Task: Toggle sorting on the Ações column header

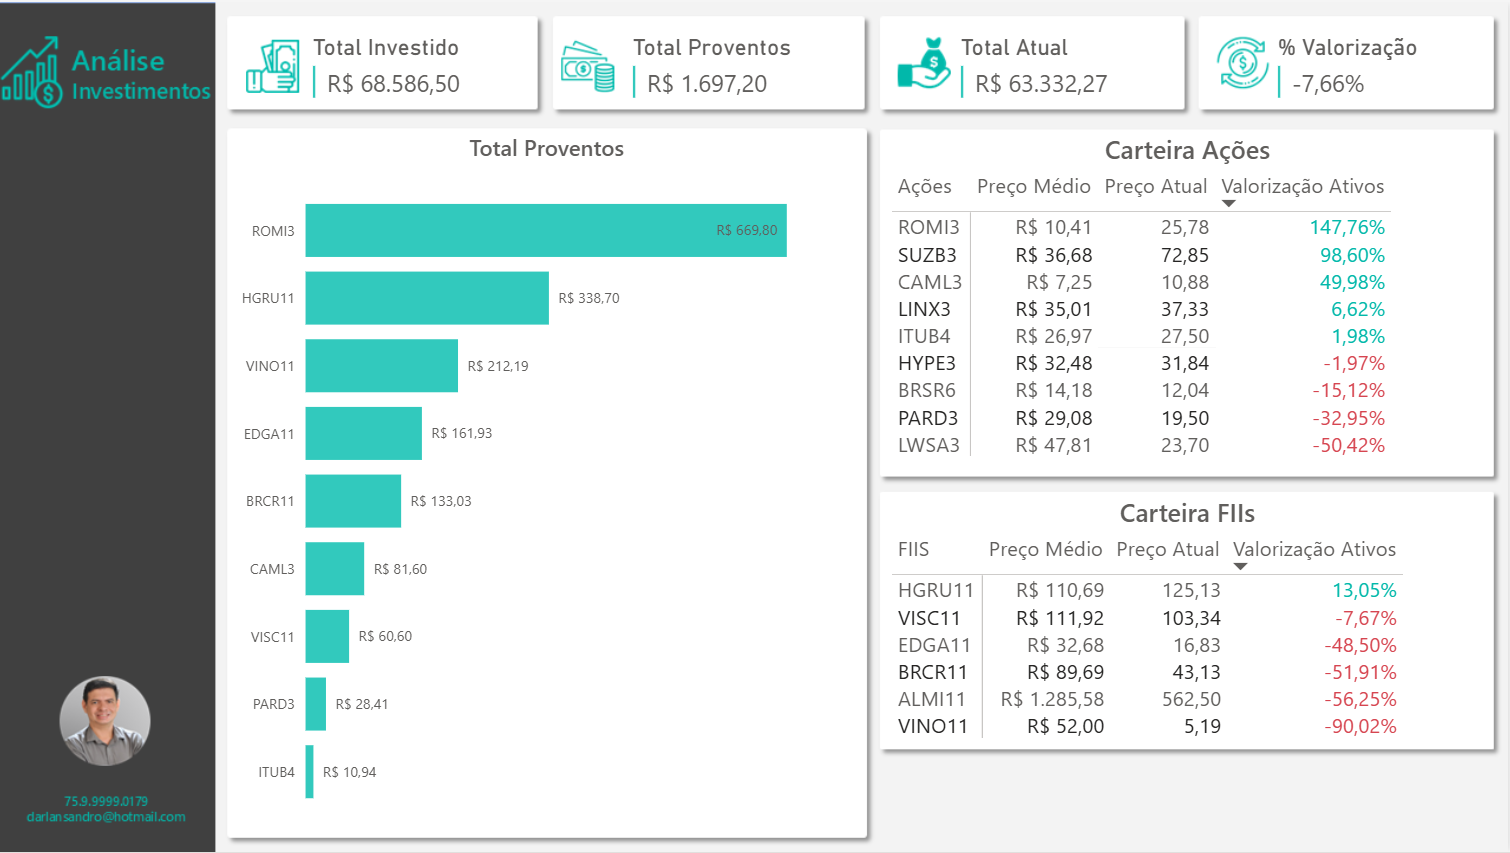Action: 923,186
